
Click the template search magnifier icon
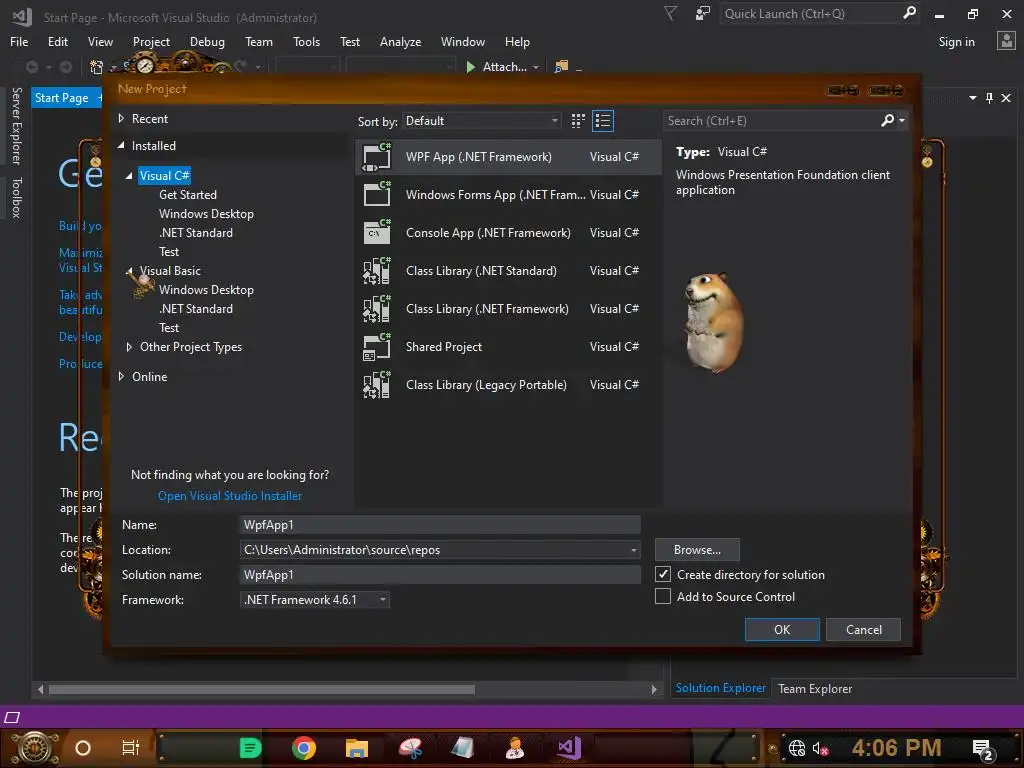click(x=888, y=120)
